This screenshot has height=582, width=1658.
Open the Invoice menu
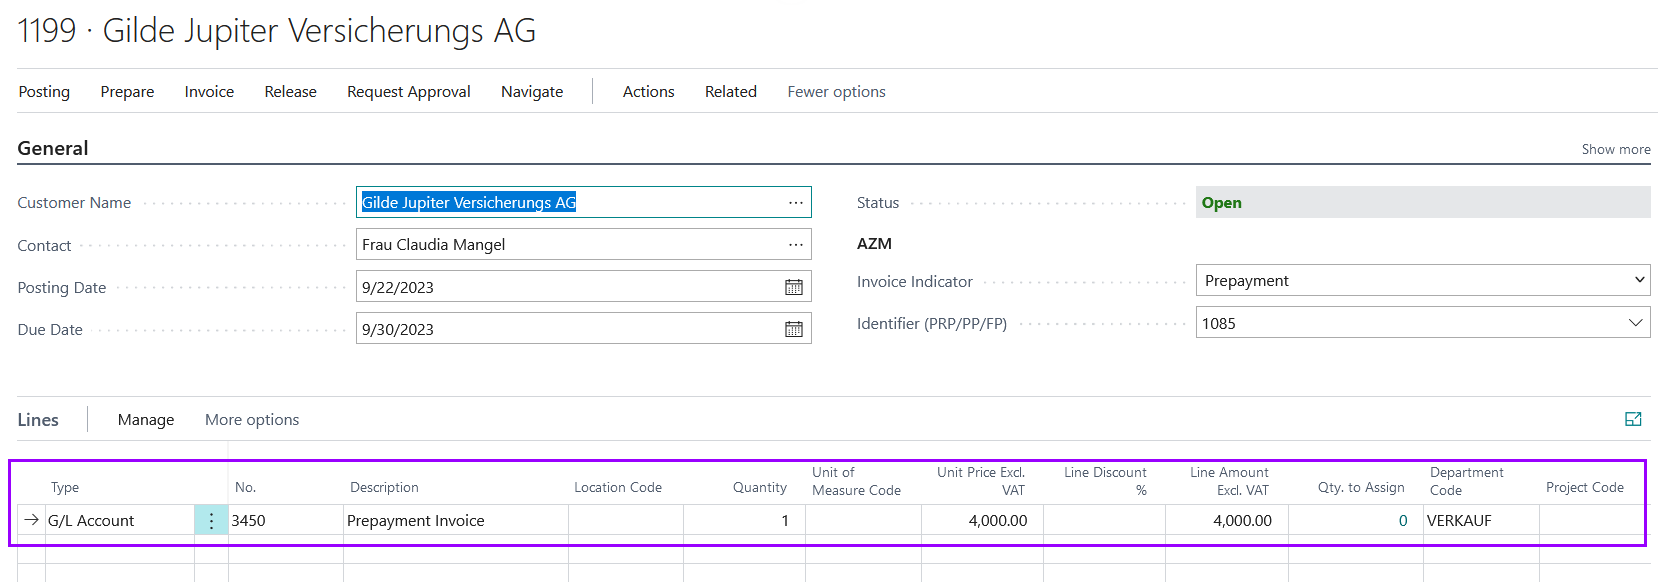coord(209,91)
